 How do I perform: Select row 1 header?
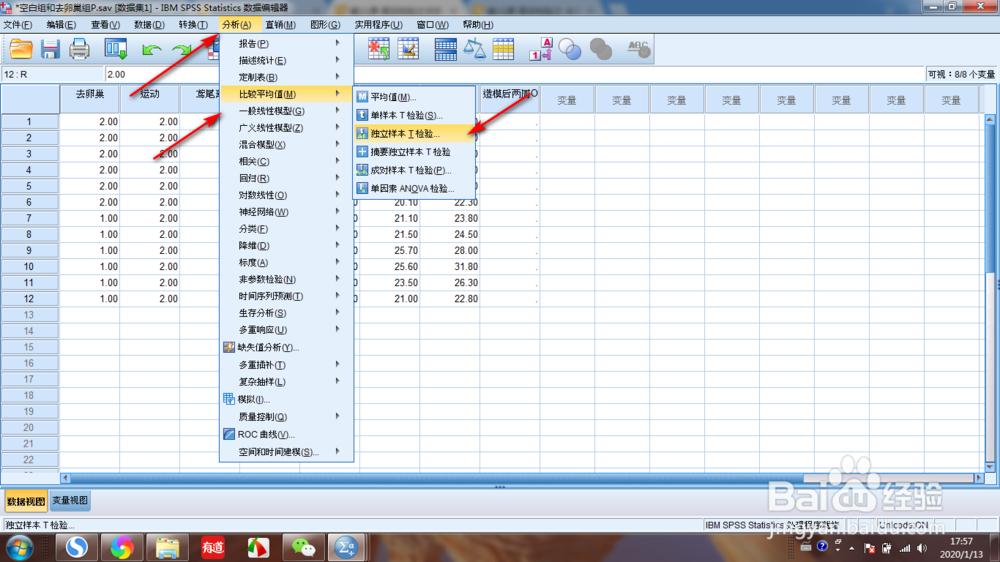tap(29, 121)
